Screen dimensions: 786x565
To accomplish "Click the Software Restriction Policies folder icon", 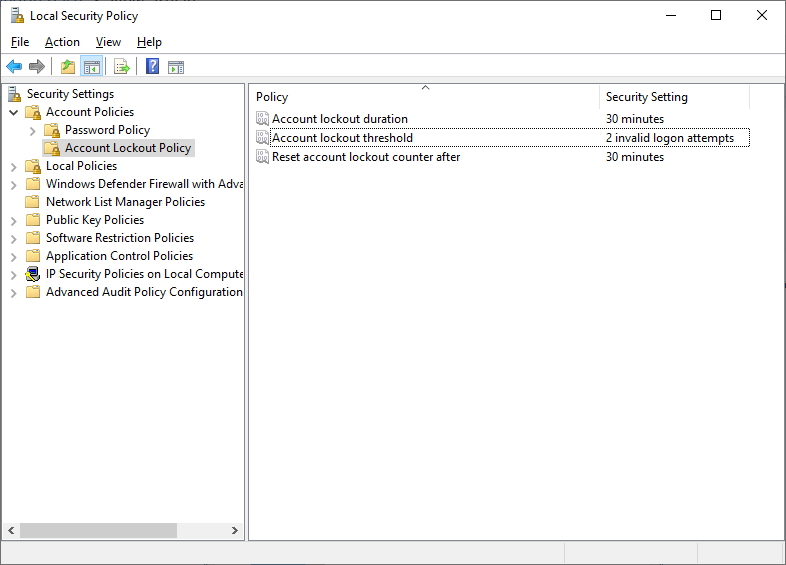I will pos(33,238).
